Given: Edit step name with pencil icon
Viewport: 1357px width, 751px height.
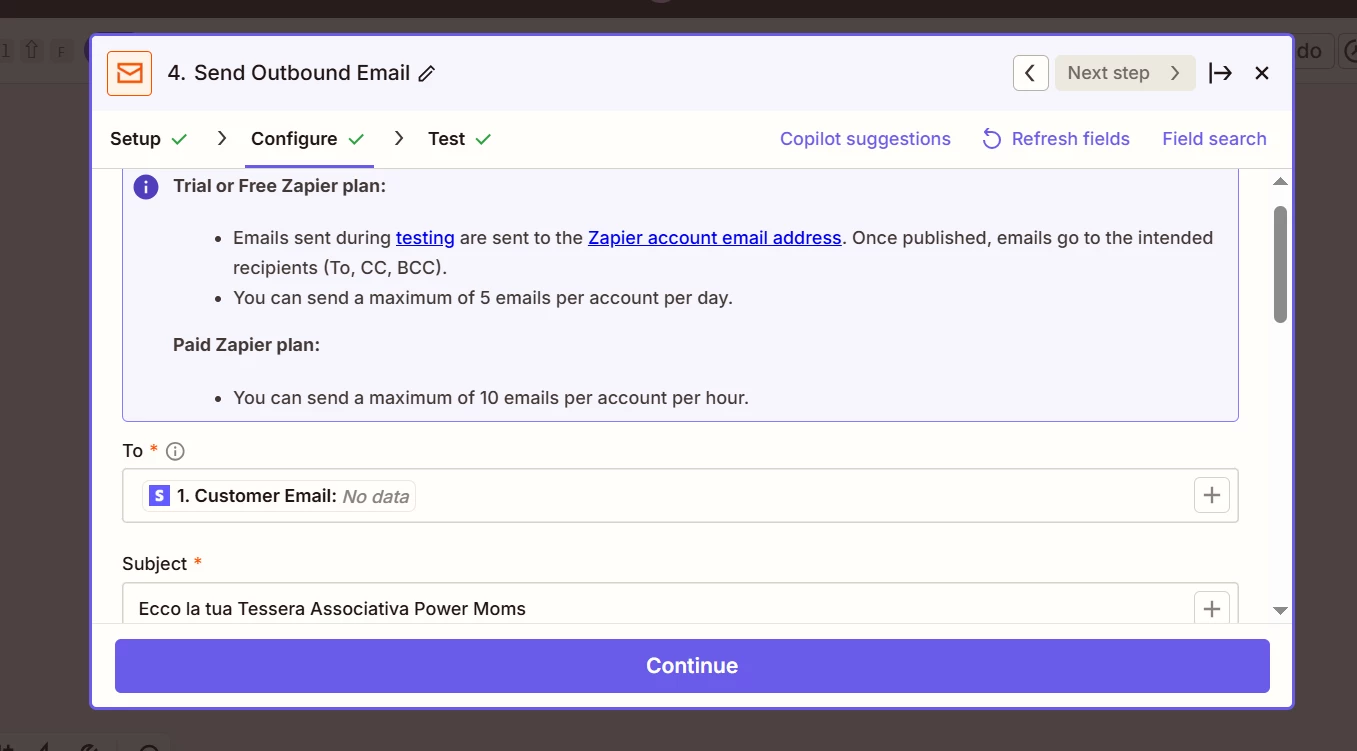Looking at the screenshot, I should tap(427, 73).
